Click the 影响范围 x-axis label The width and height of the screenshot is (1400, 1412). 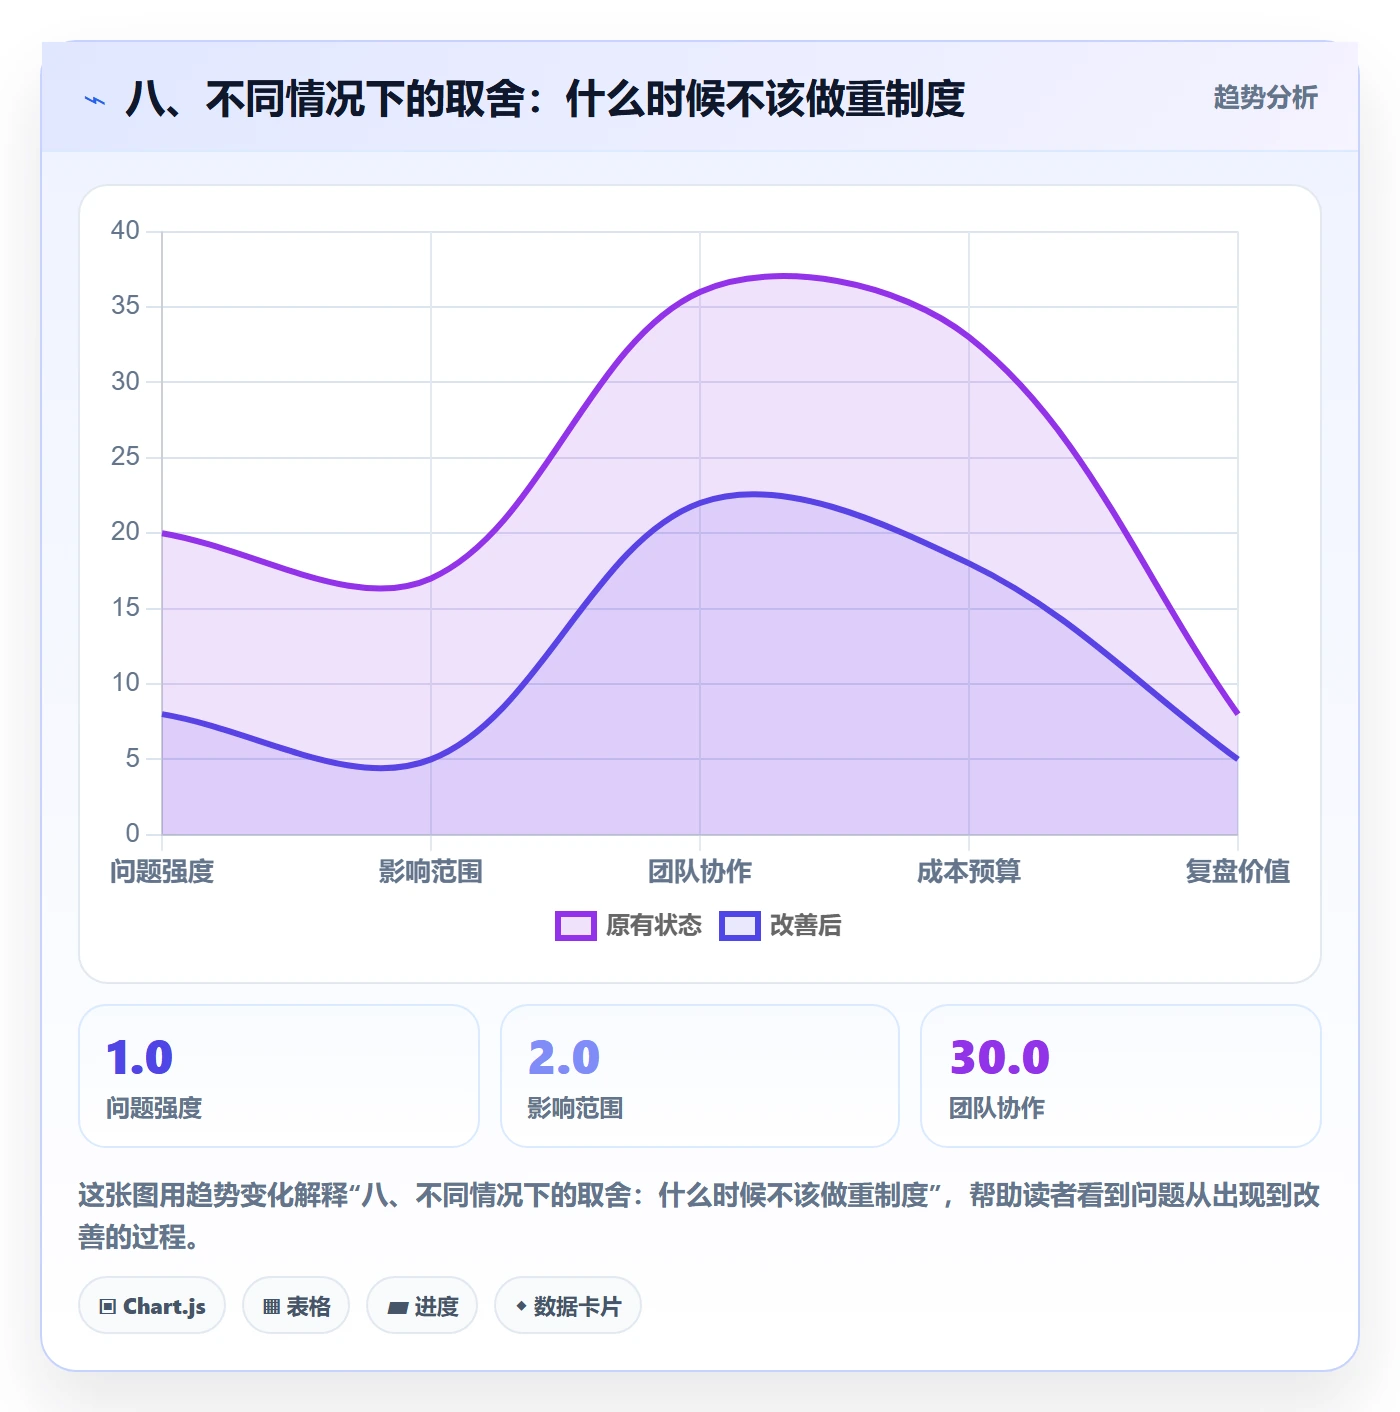tap(431, 872)
